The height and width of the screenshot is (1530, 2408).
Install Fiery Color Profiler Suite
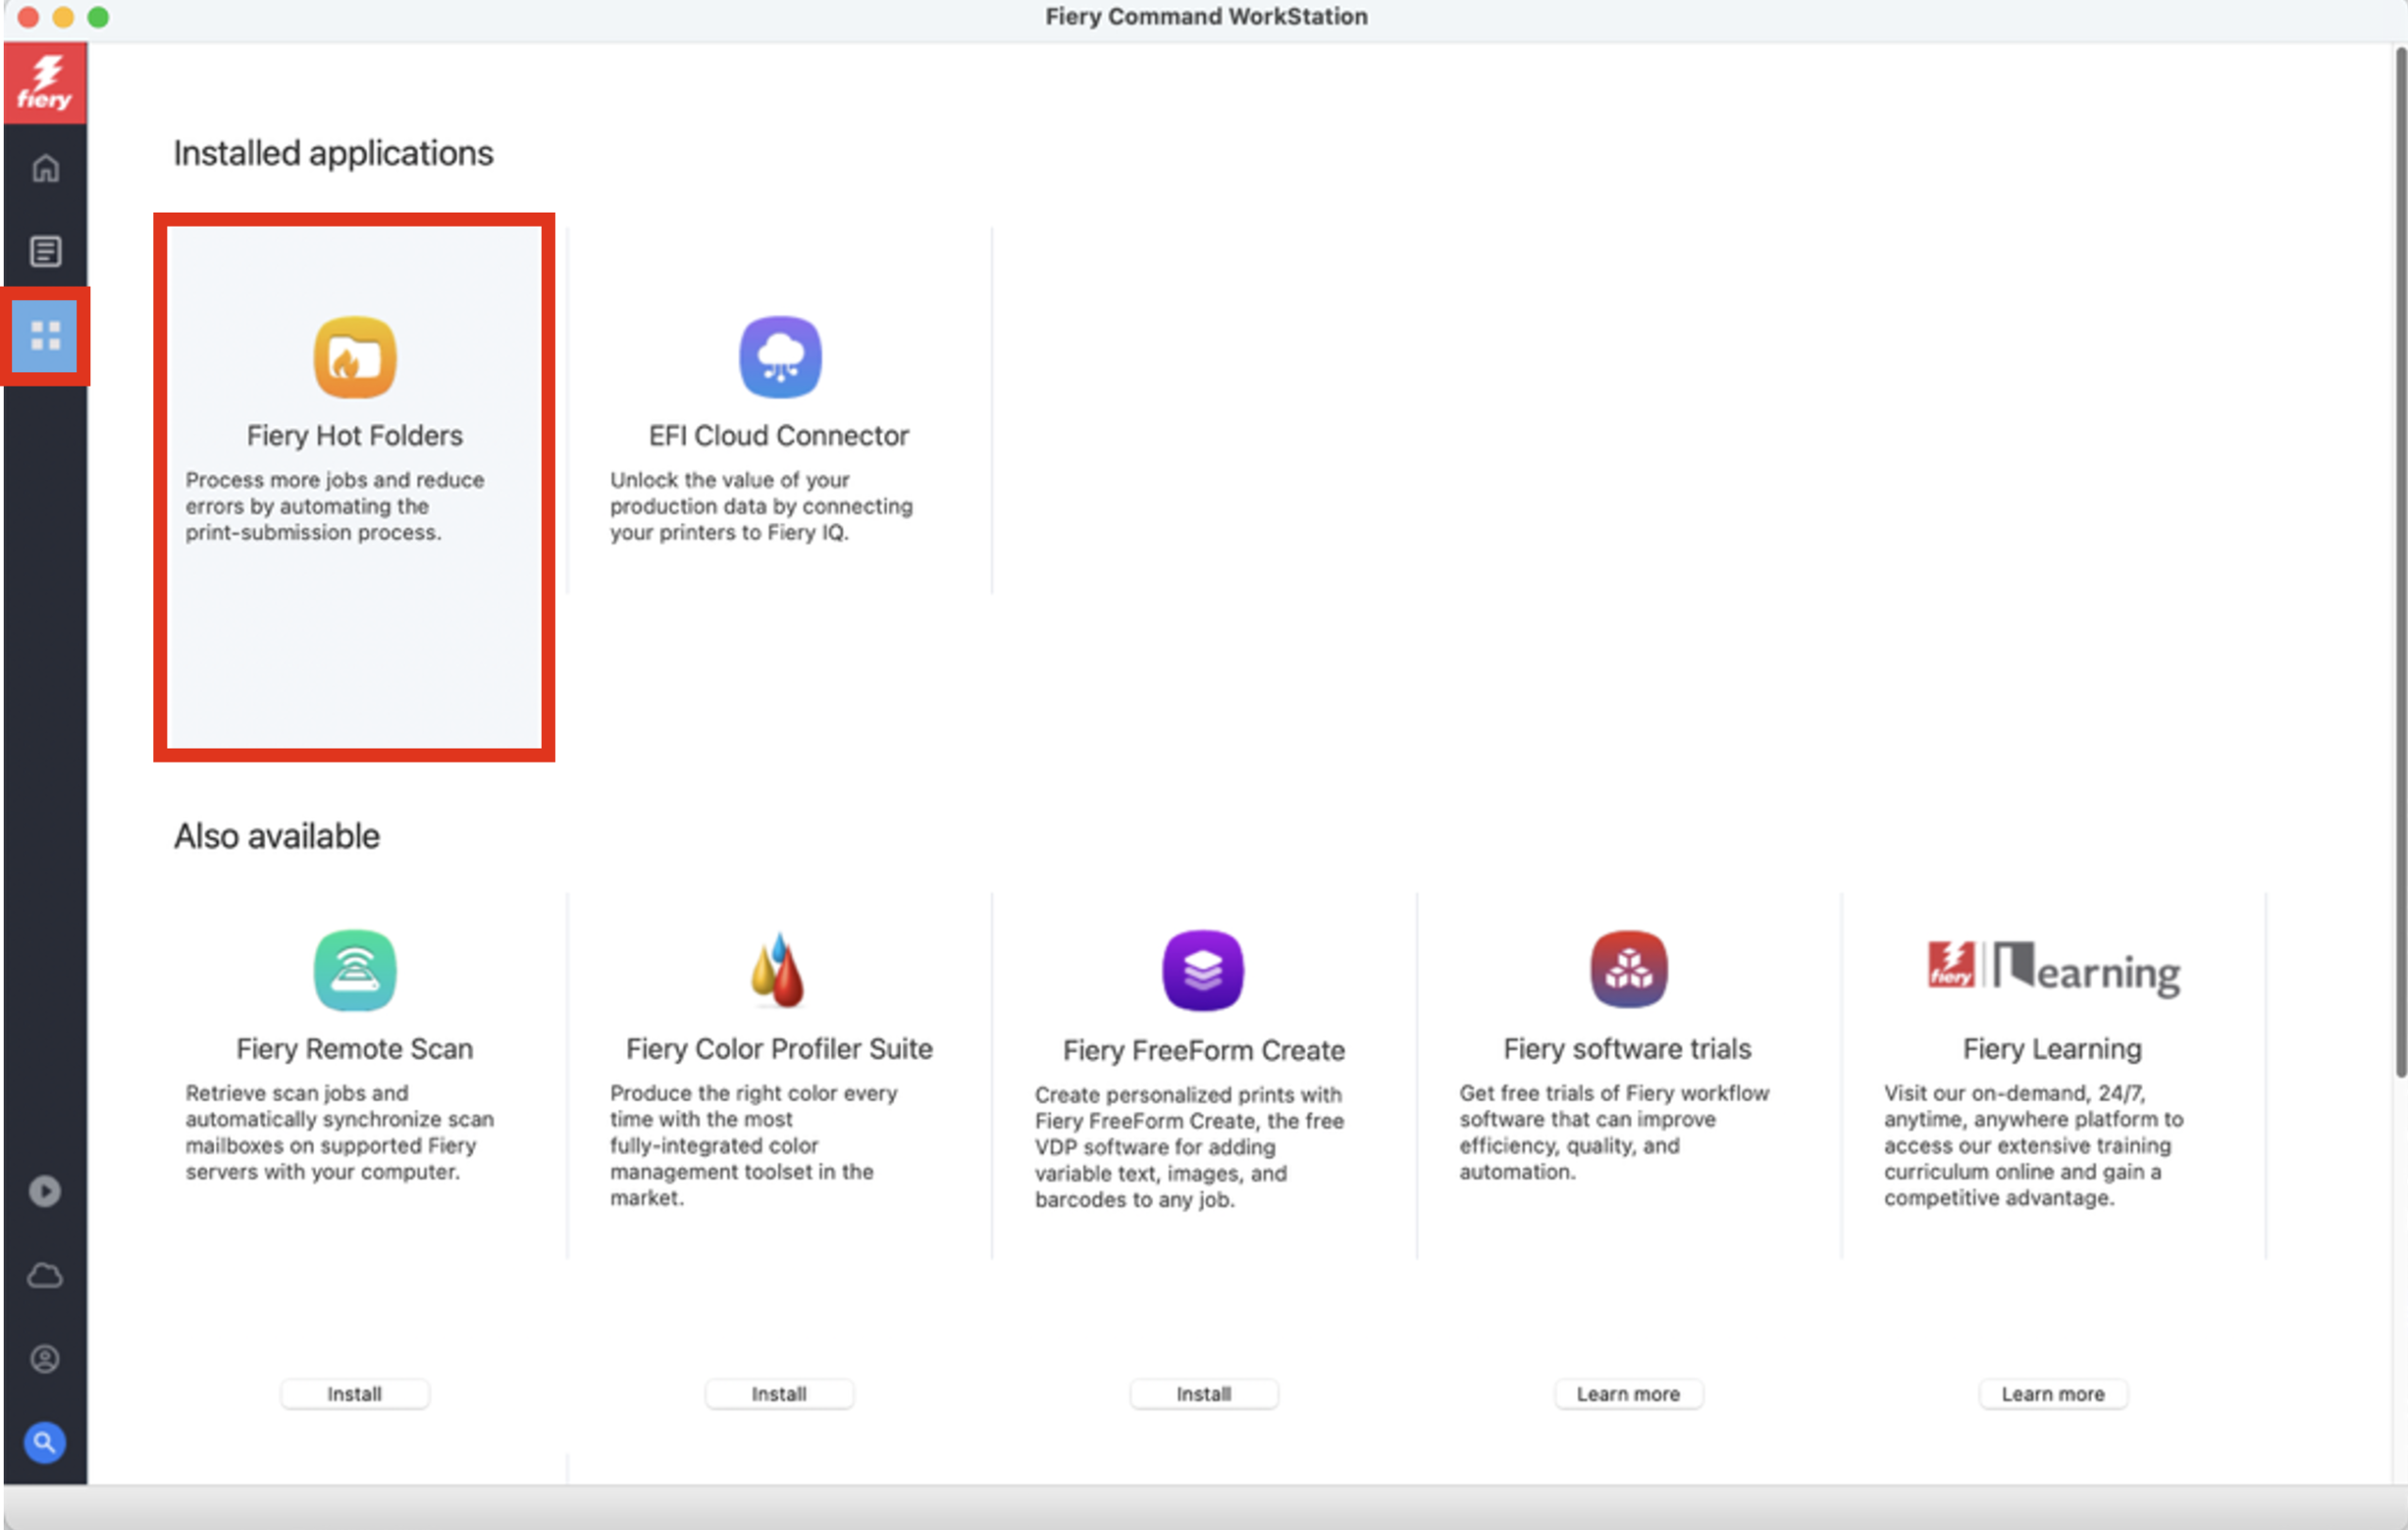(779, 1394)
